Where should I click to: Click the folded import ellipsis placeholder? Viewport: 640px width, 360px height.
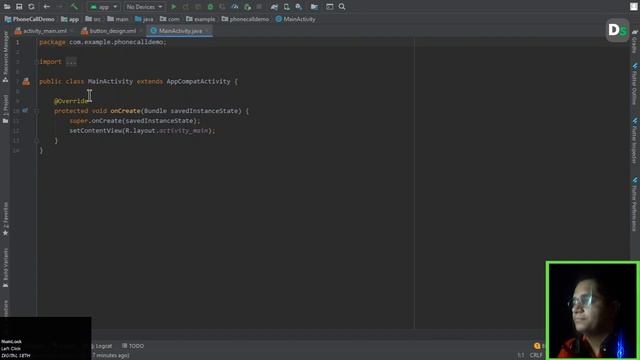[x=71, y=62]
